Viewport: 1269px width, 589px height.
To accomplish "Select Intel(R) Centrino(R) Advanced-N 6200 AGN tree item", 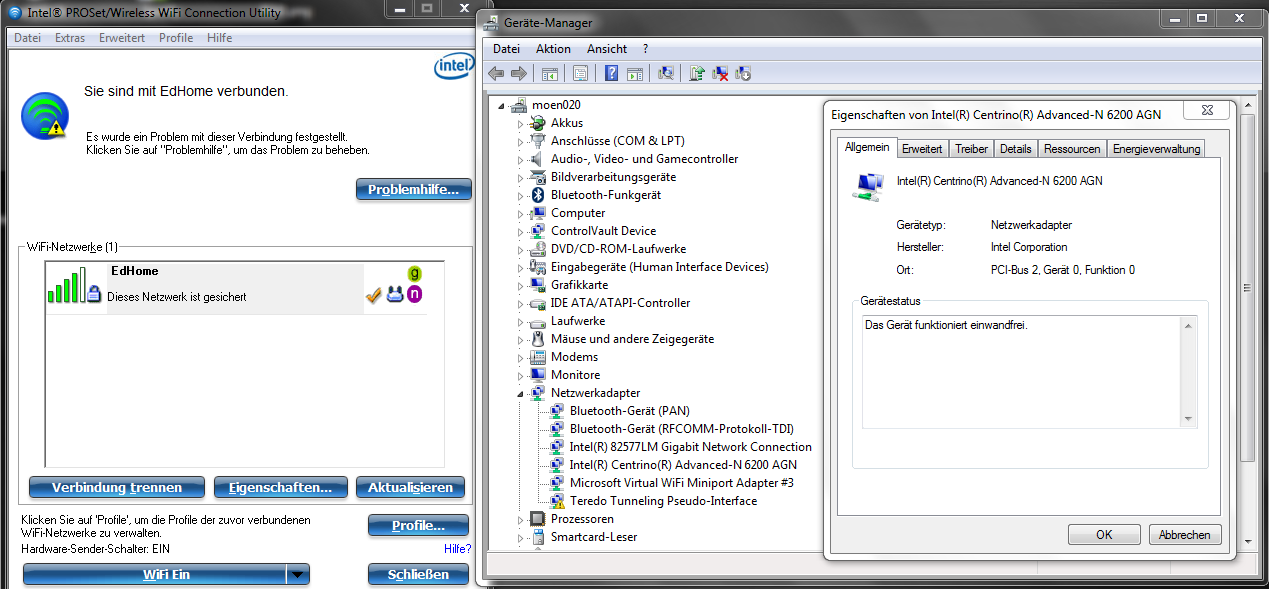I will click(683, 465).
